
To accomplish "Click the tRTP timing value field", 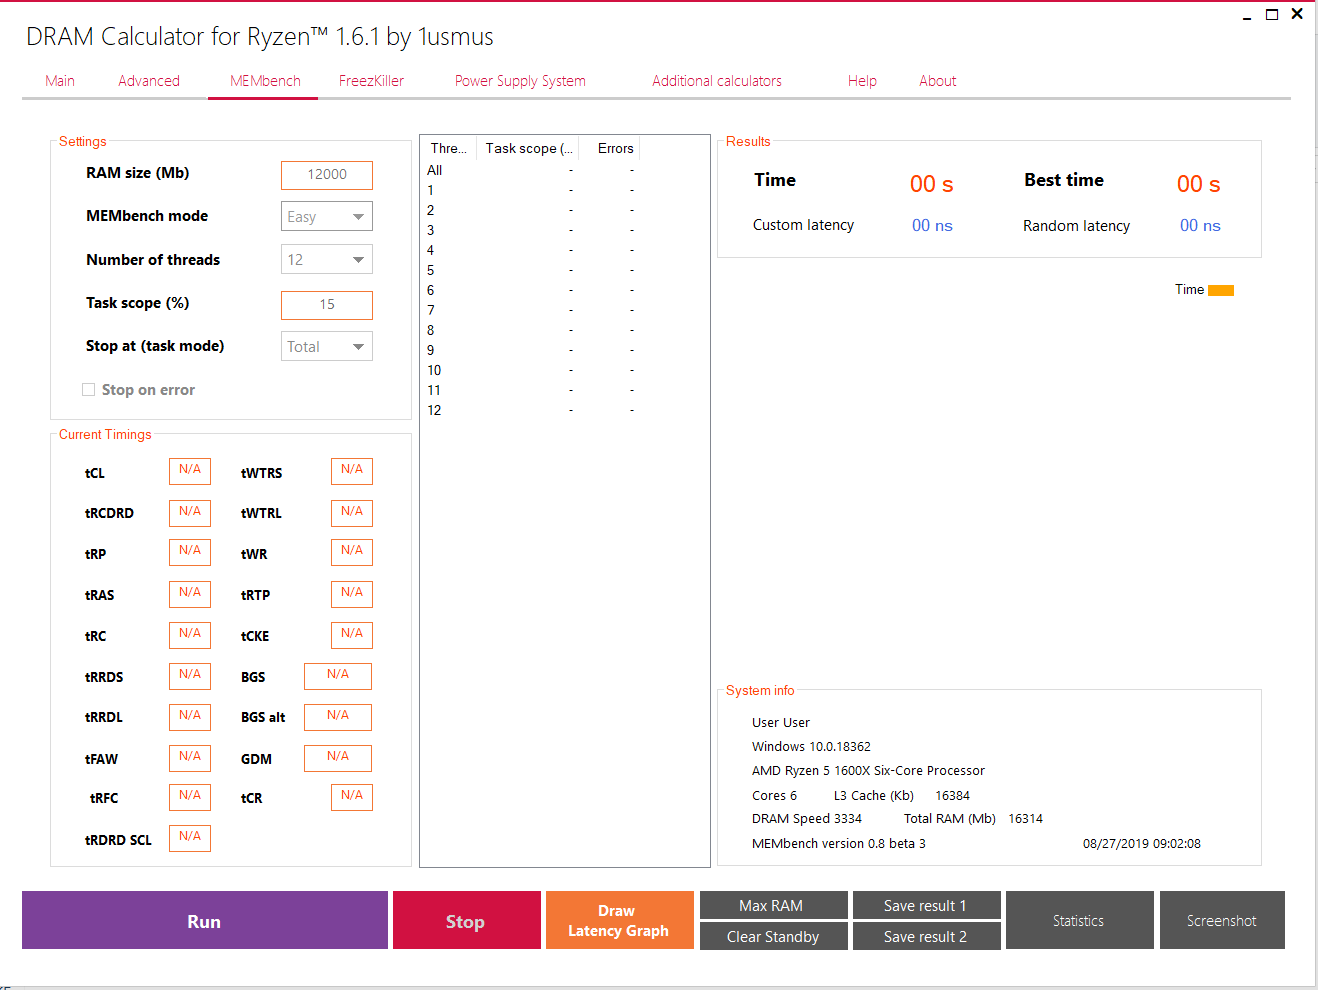I will click(x=352, y=594).
